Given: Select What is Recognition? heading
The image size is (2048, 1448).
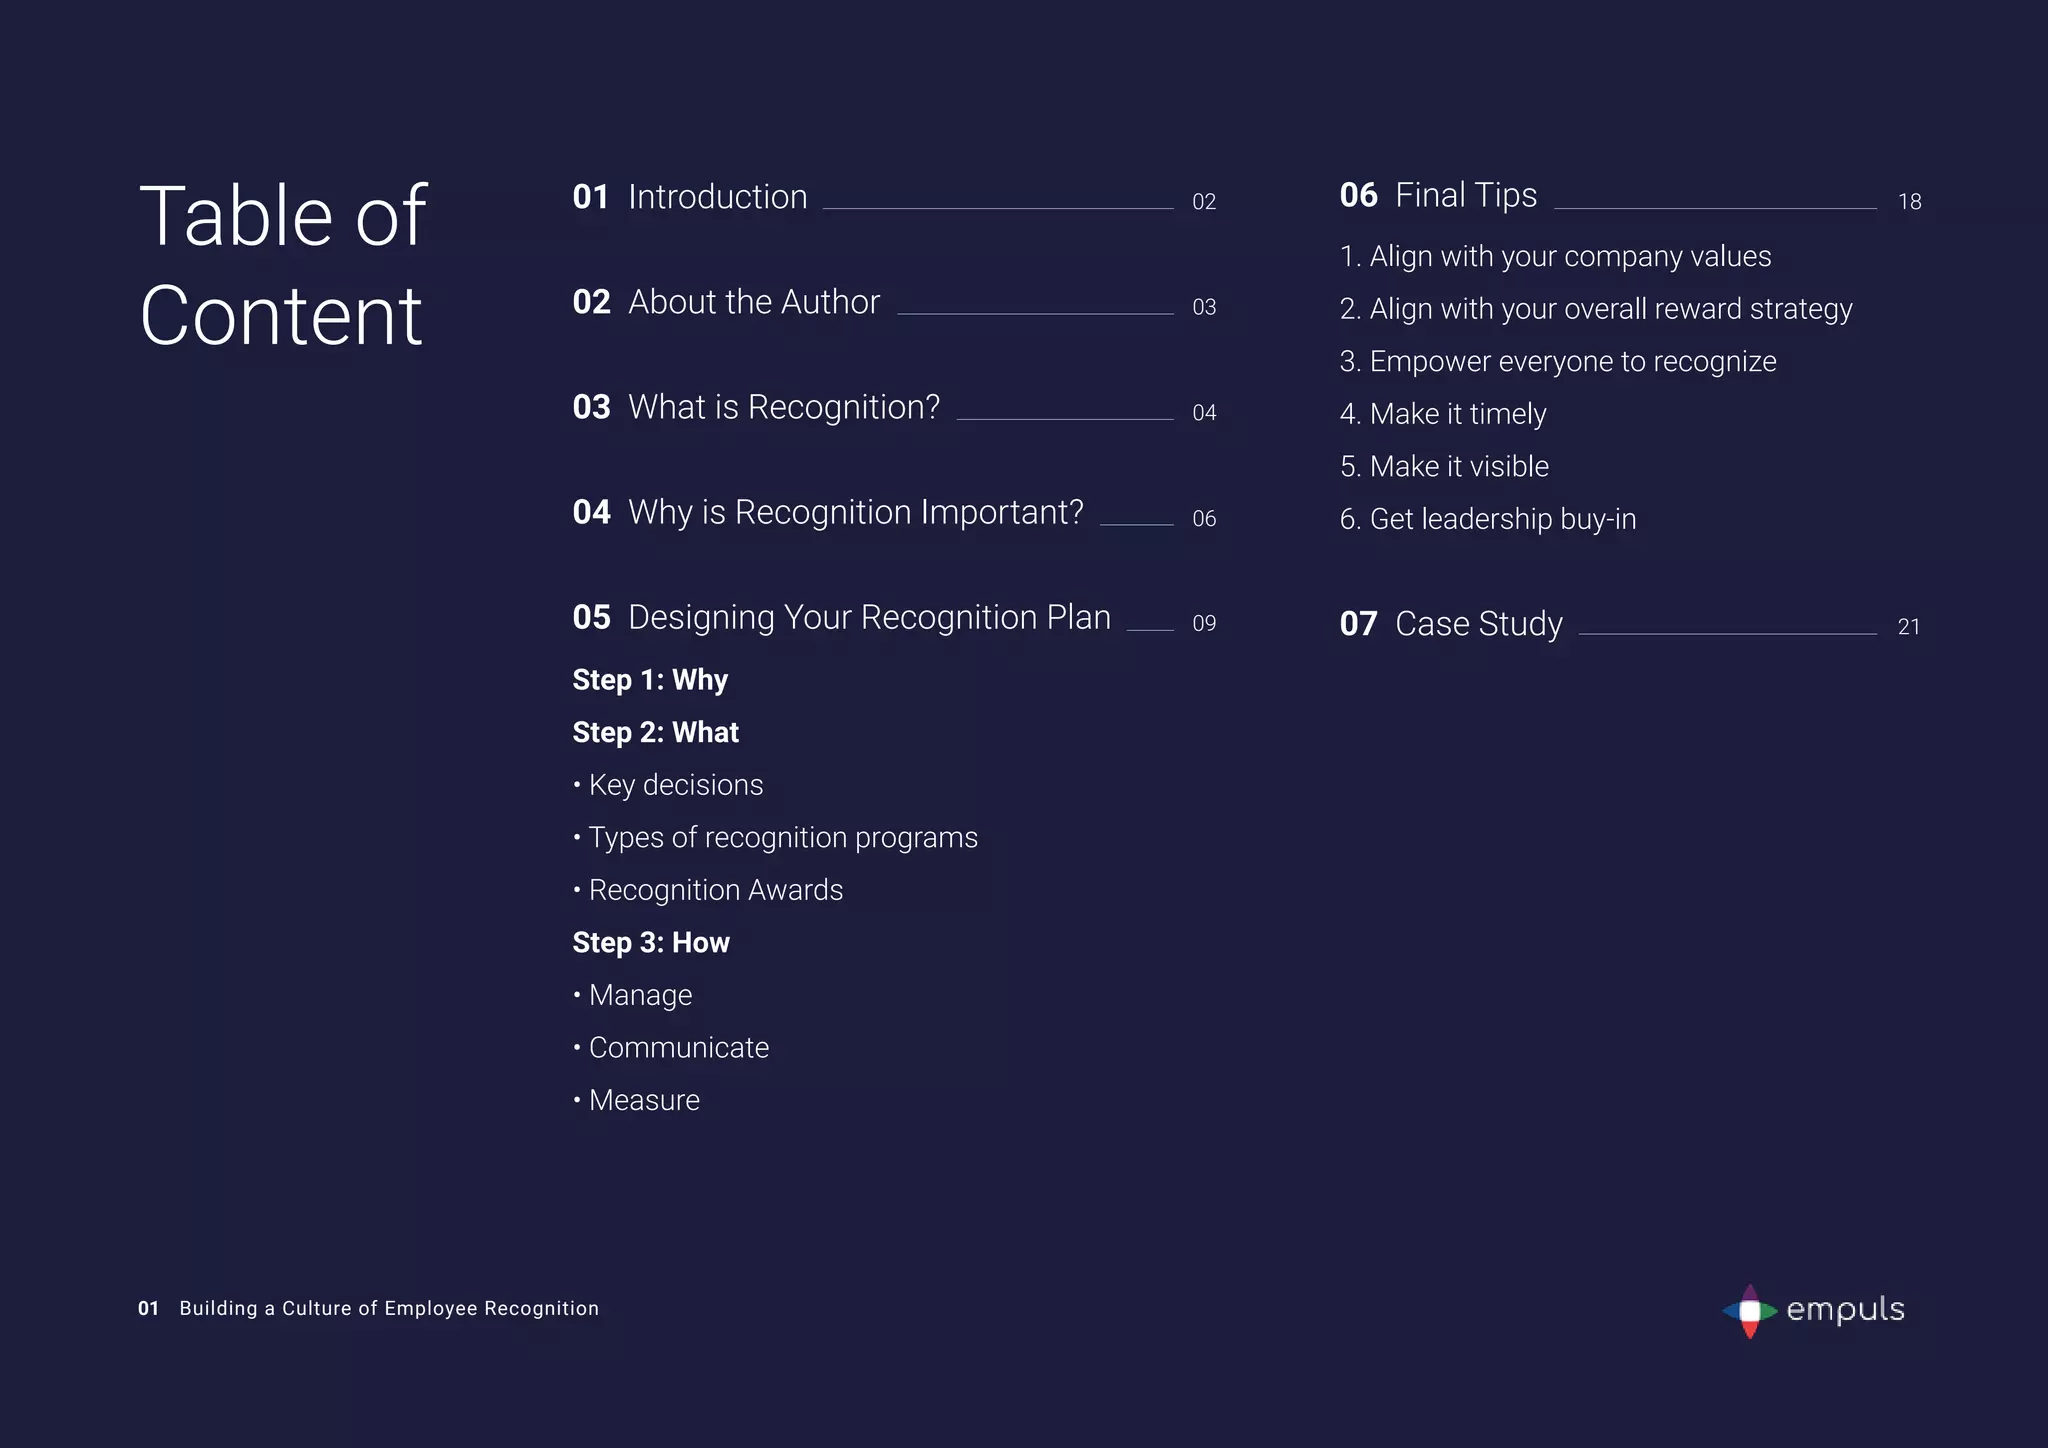Looking at the screenshot, I should (783, 407).
